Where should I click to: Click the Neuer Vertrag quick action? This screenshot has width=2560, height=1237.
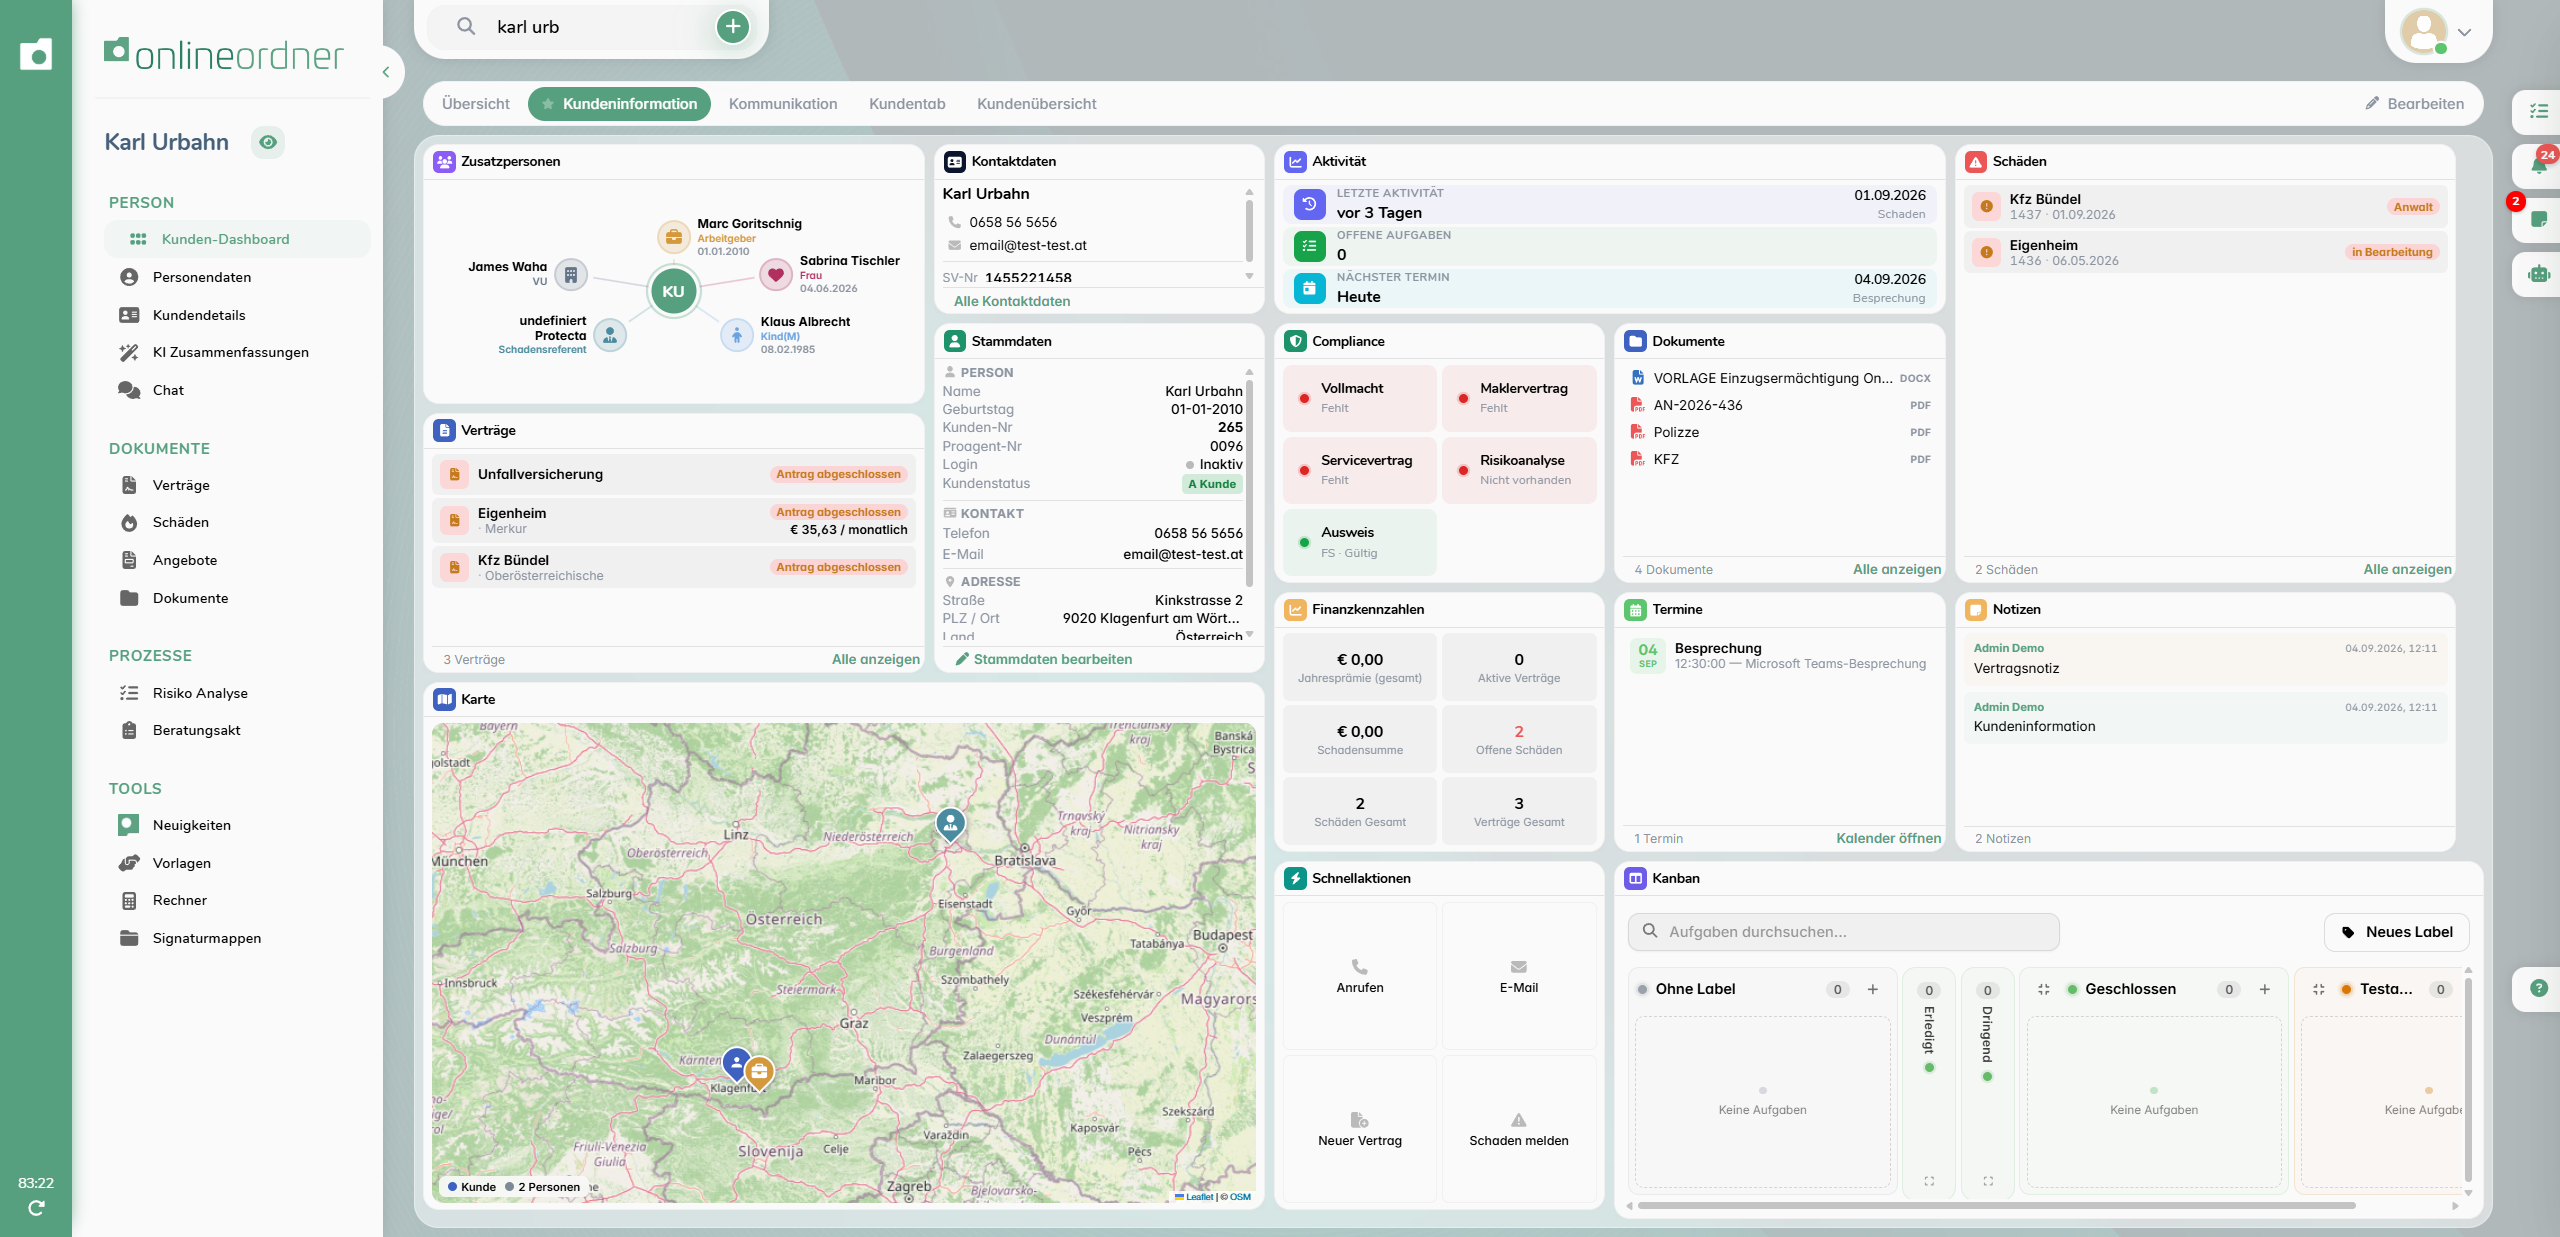click(1360, 1129)
